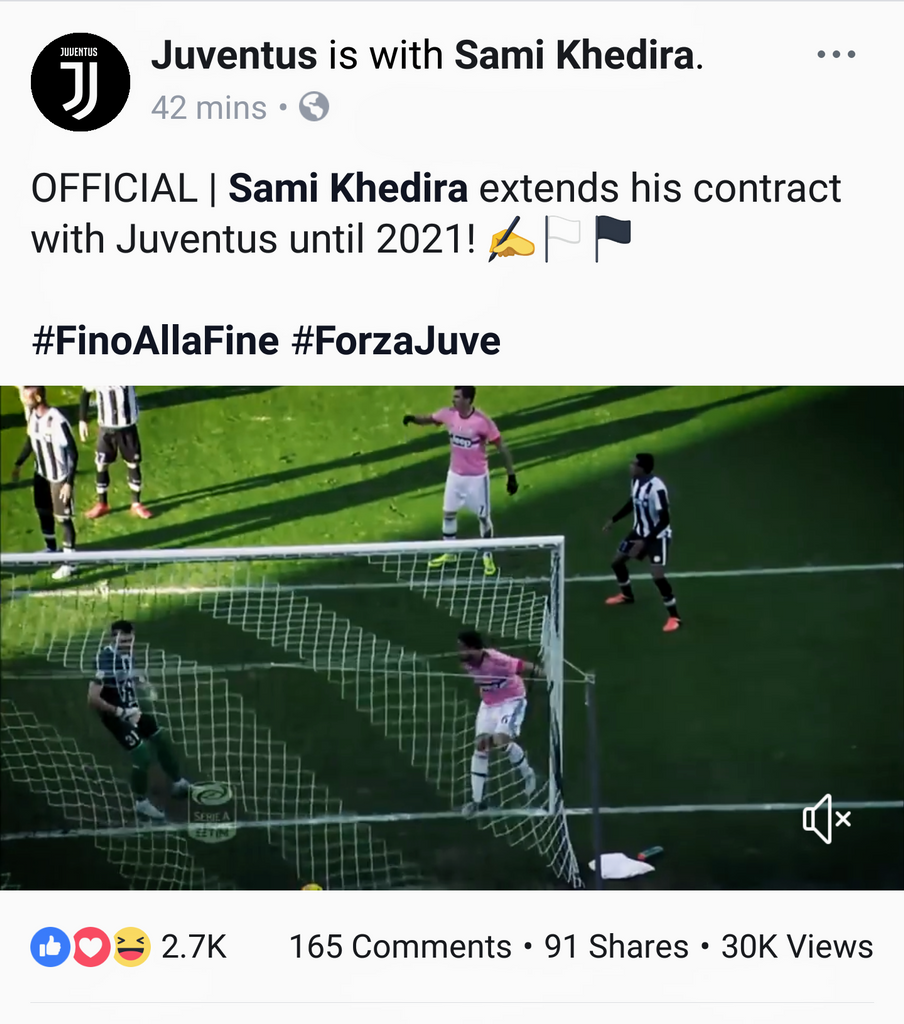Open the Juventus profile picture logo

[80, 82]
